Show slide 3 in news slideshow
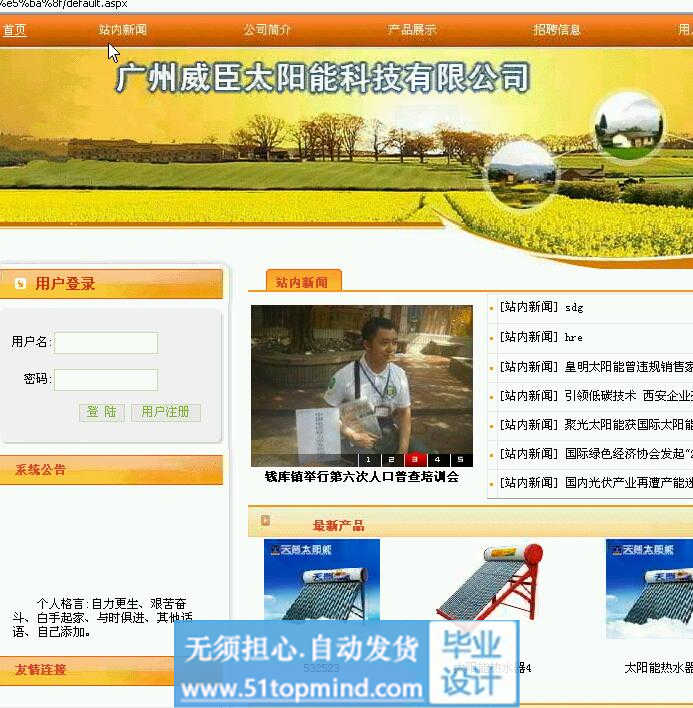The image size is (693, 708). [x=415, y=460]
